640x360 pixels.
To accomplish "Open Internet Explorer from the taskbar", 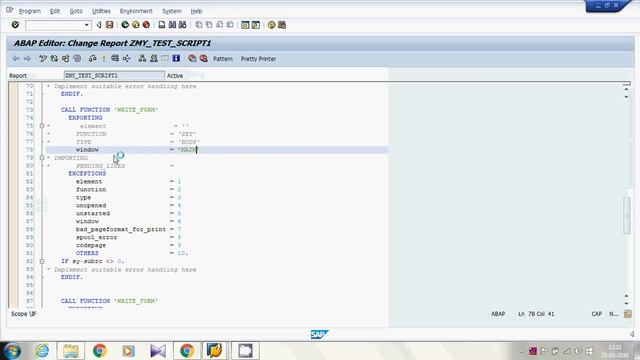I will (x=42, y=351).
